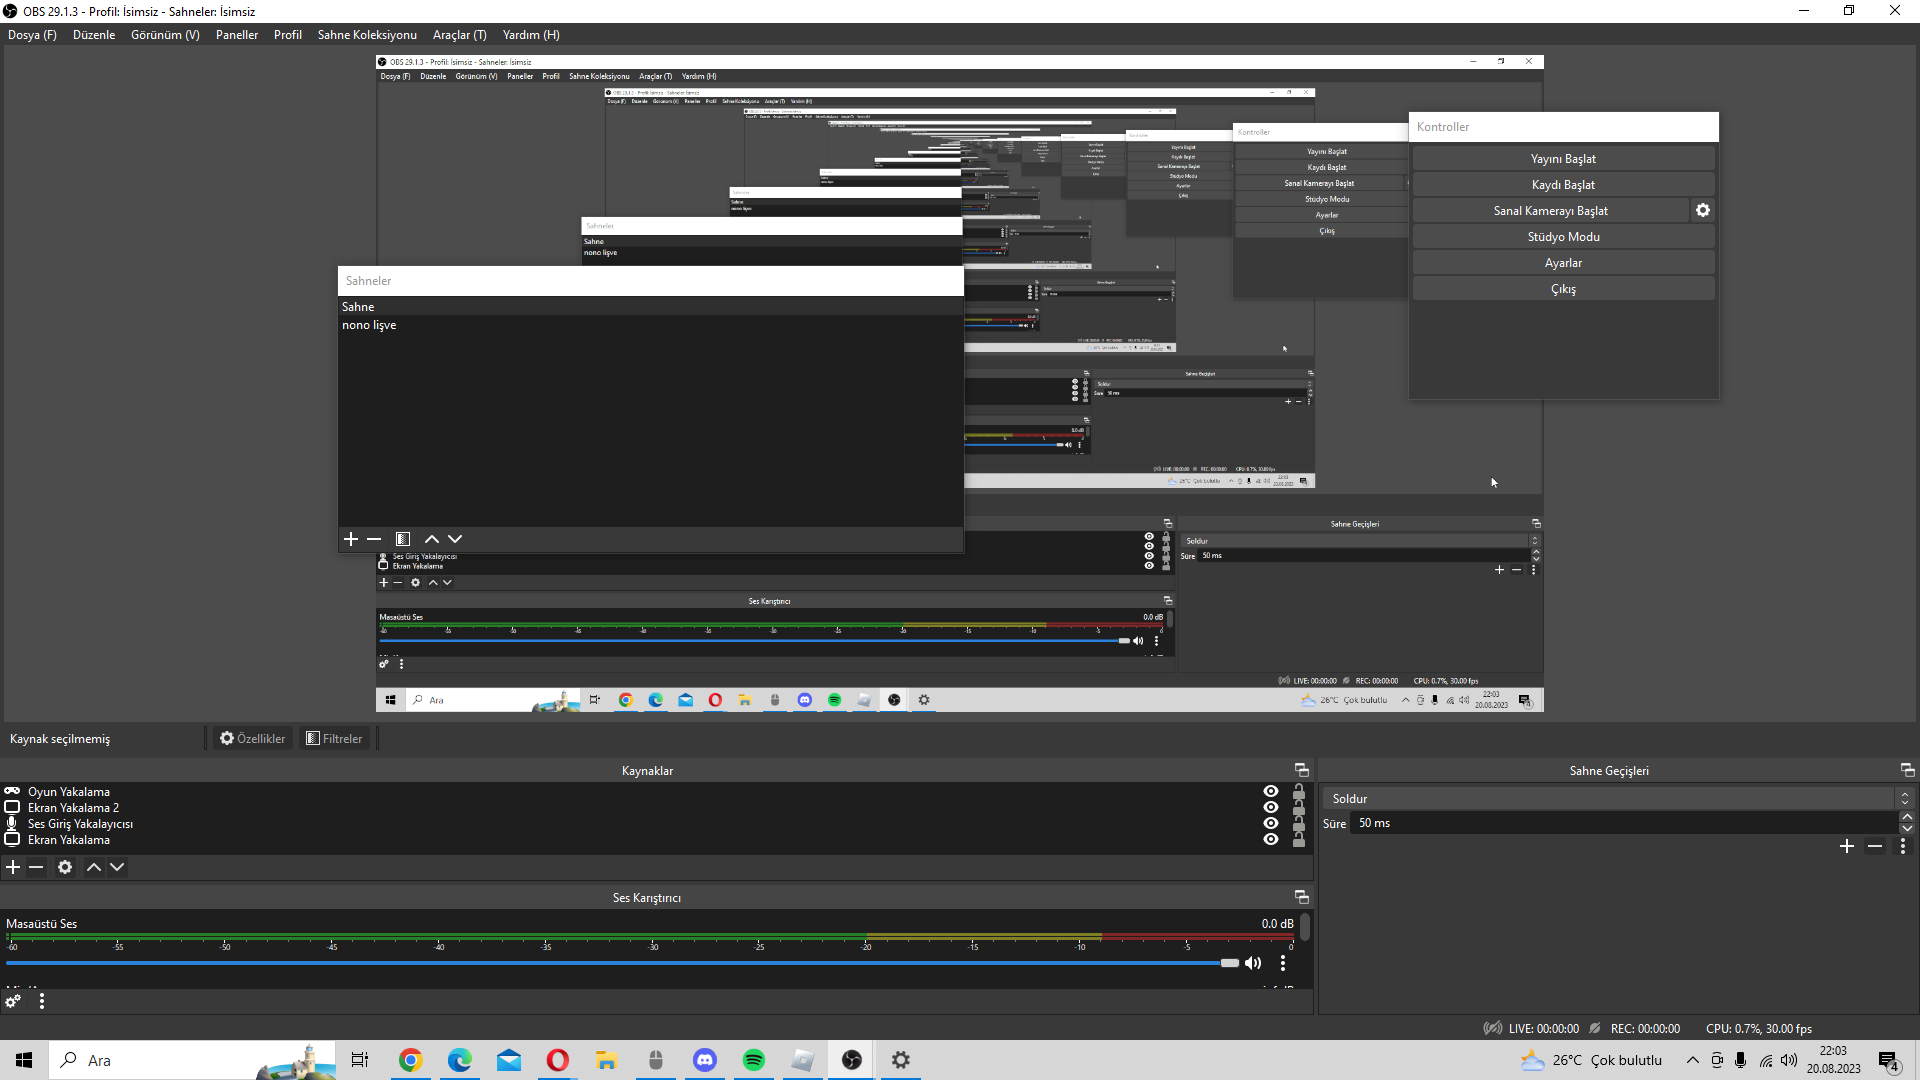The height and width of the screenshot is (1080, 1920).
Task: Mute Masaüstü Ses speaker icon
Action: (1253, 963)
